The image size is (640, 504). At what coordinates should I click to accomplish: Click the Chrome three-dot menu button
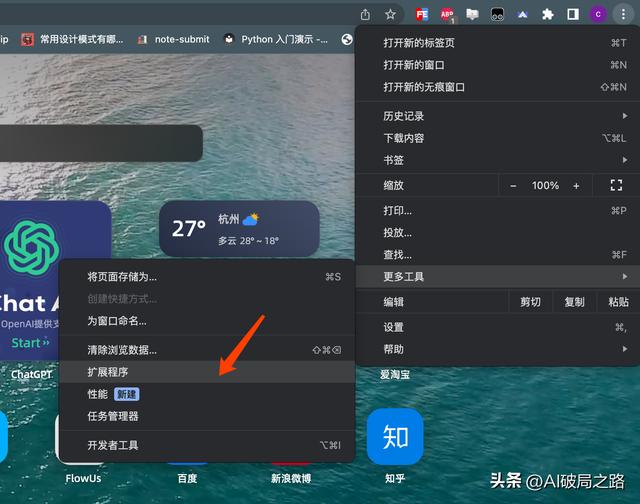point(623,14)
